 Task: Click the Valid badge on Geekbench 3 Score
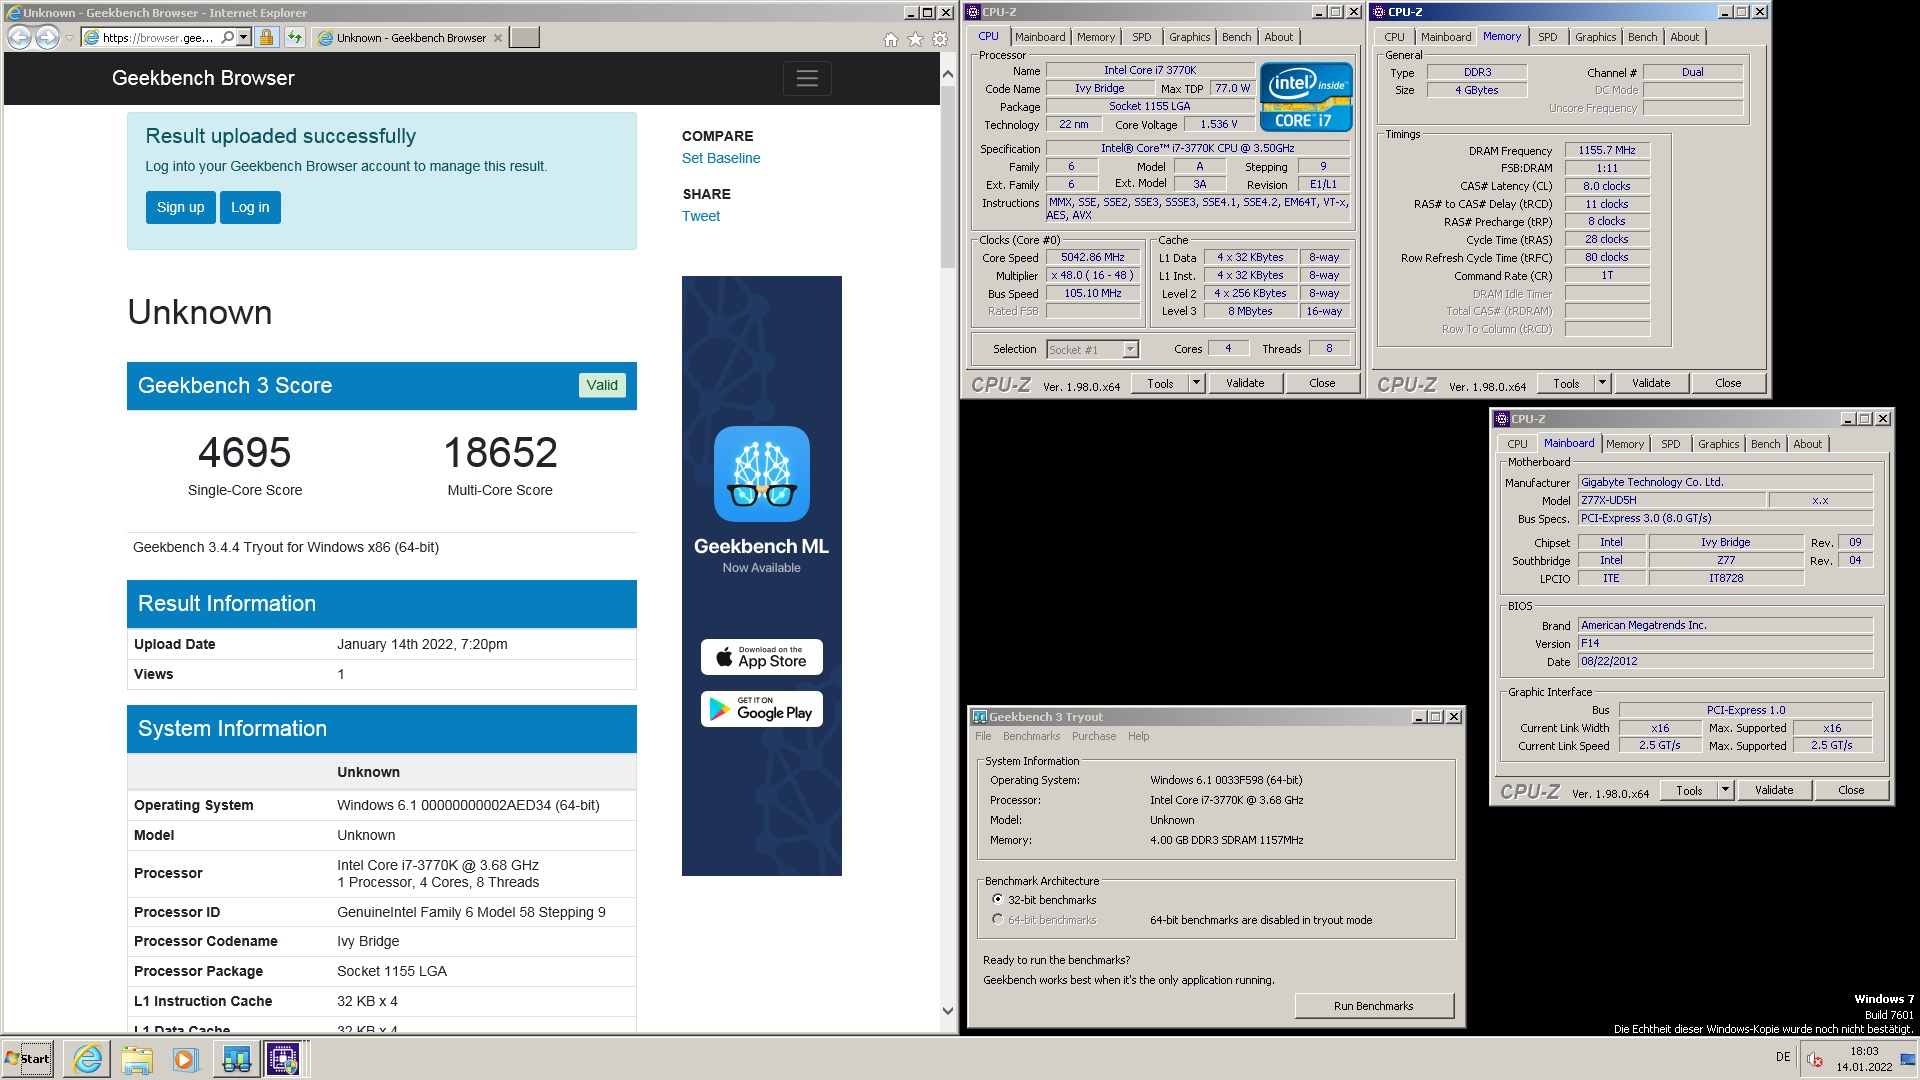(x=602, y=385)
